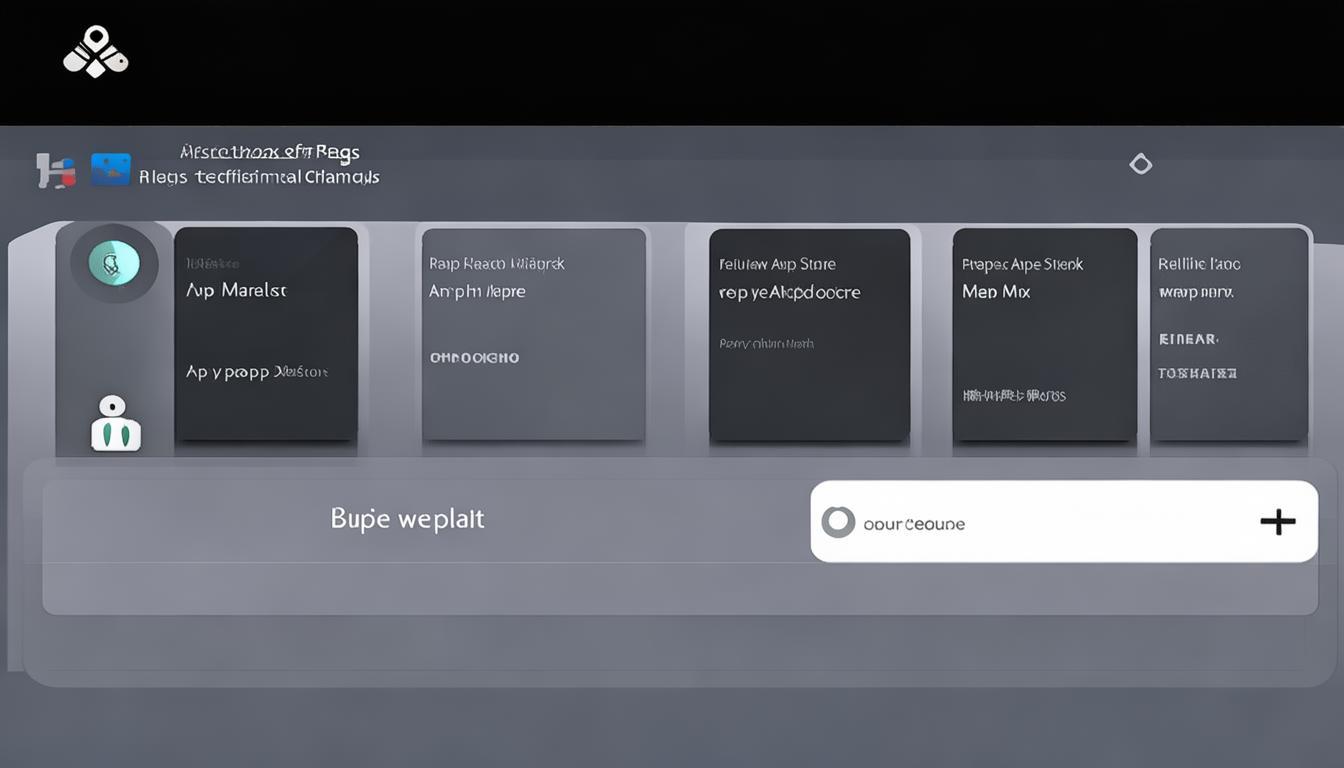
Task: Click the 'Bupe weplait' label
Action: point(407,519)
